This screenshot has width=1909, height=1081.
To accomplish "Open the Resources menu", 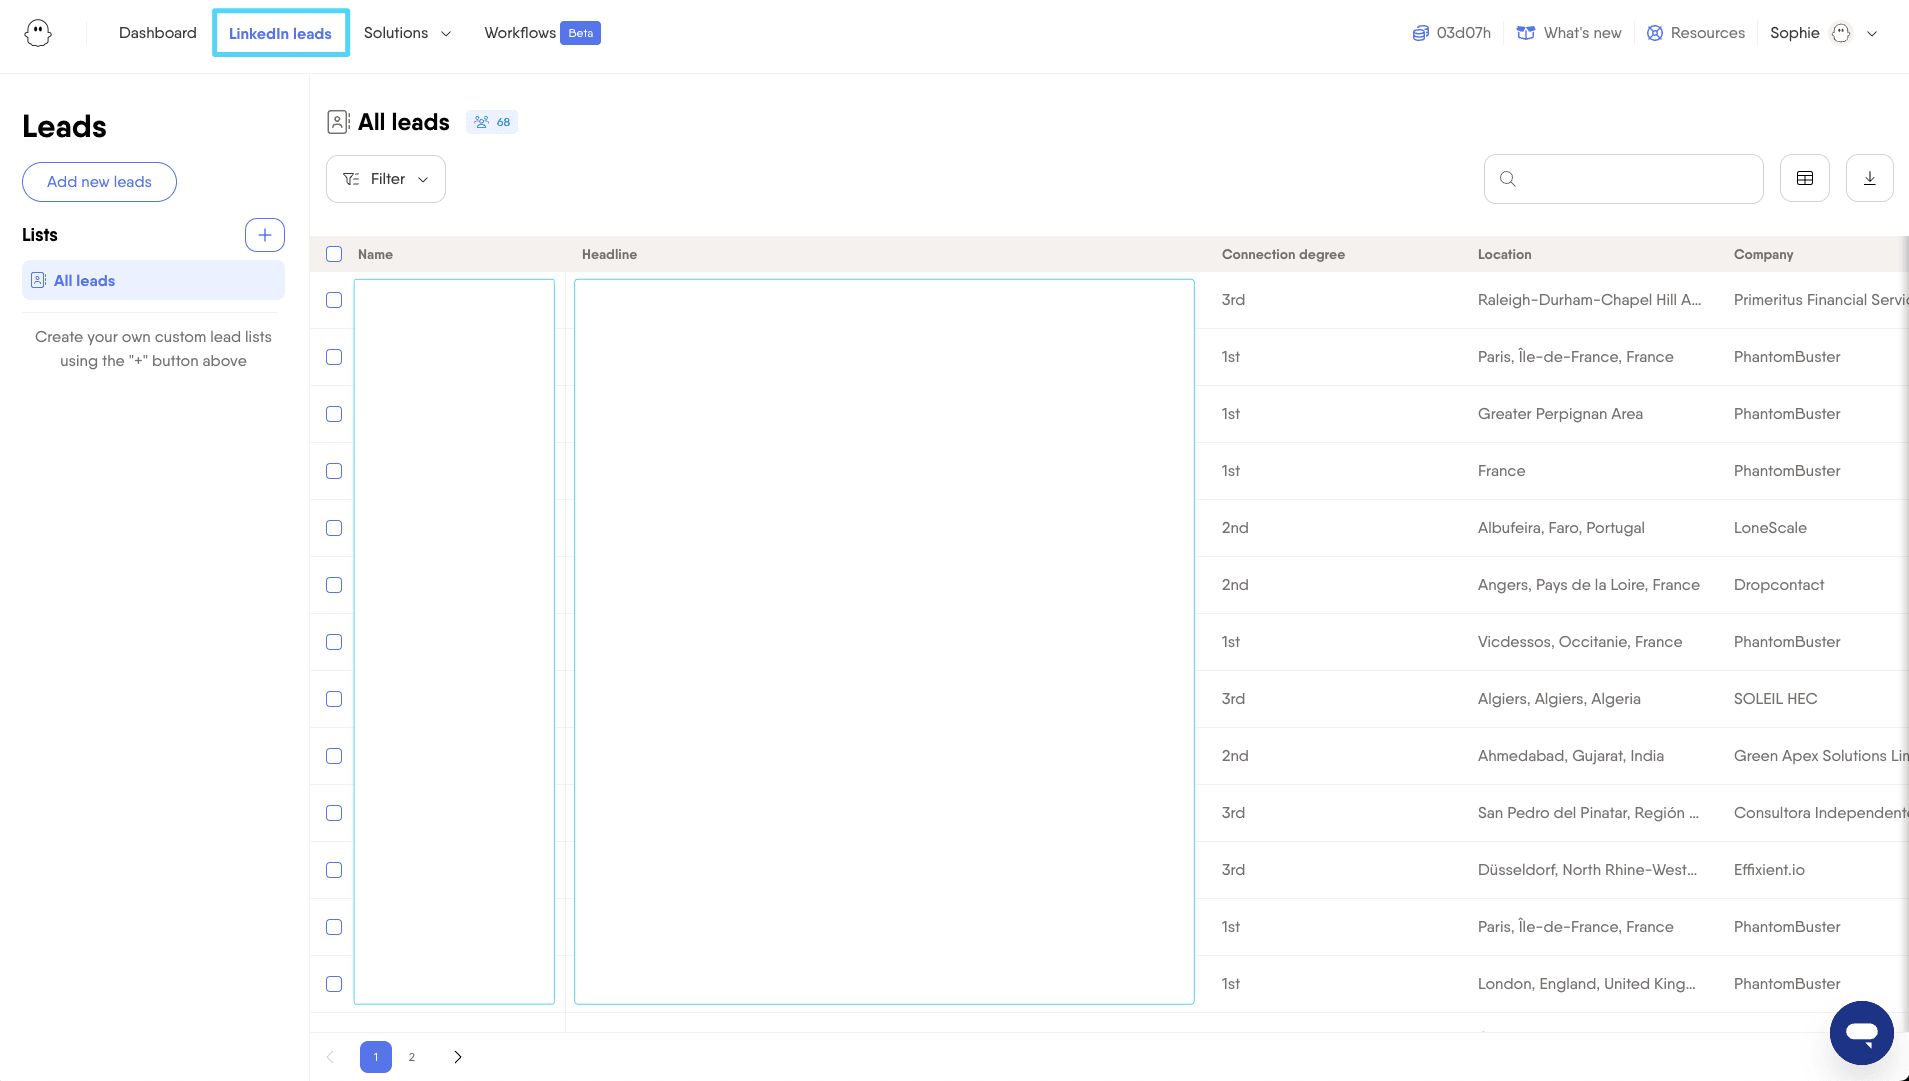I will point(1696,33).
